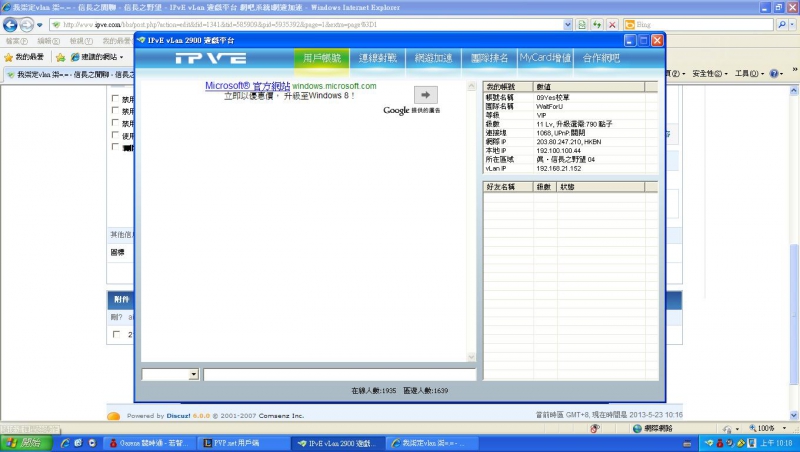This screenshot has width=800, height=452.
Task: Select the IE tab titled 我搞定vlan 柒
Action: coord(70,74)
